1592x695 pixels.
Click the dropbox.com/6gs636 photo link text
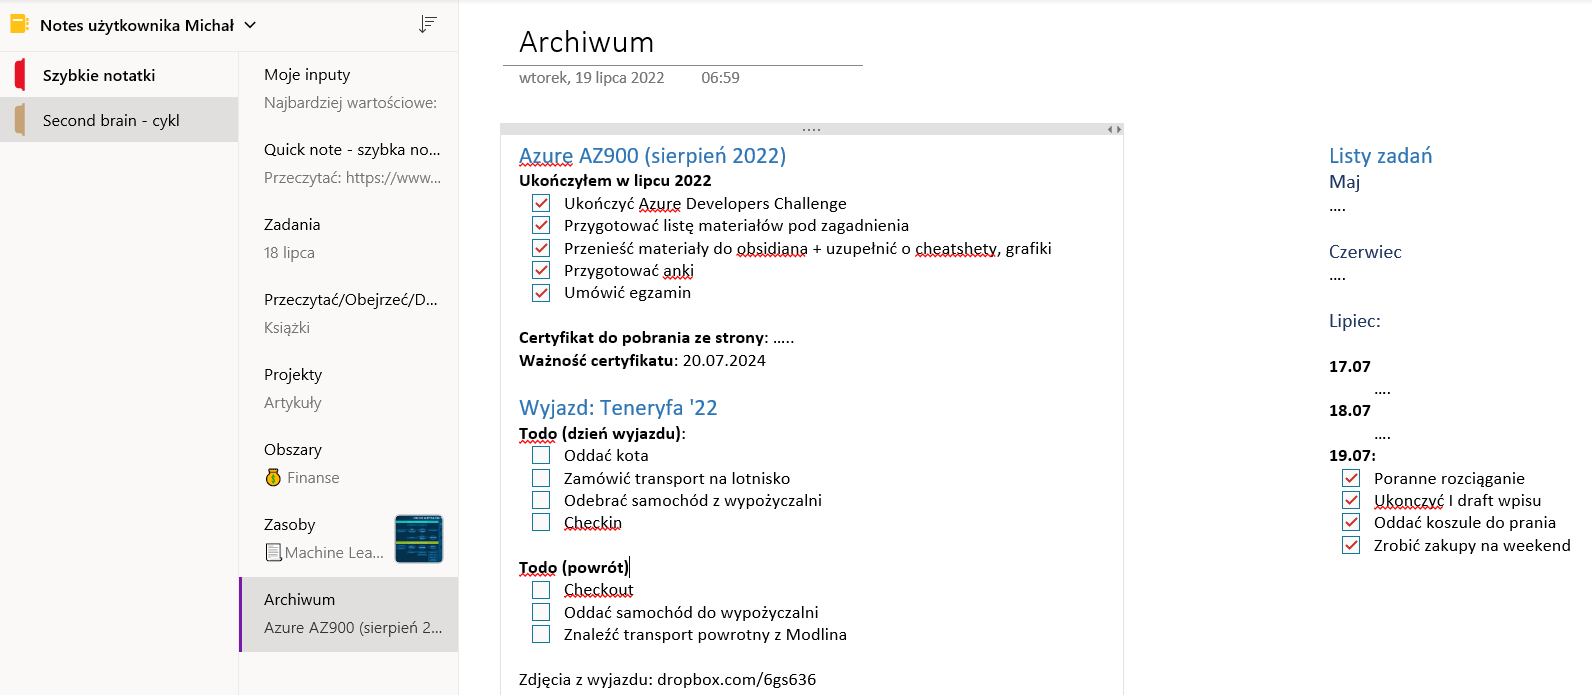click(737, 680)
